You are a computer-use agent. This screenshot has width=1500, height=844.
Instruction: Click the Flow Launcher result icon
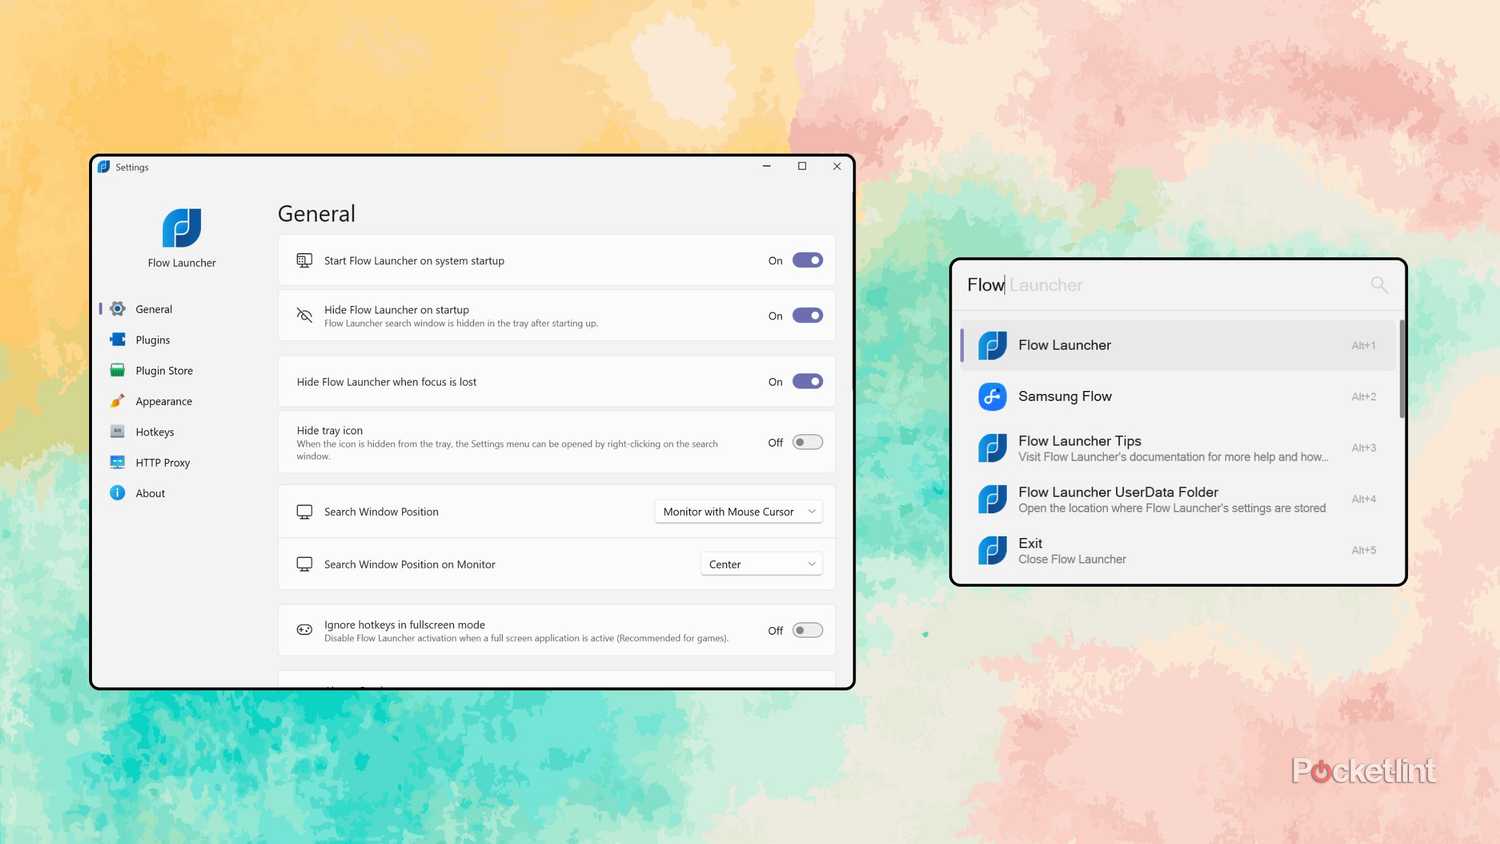[992, 345]
